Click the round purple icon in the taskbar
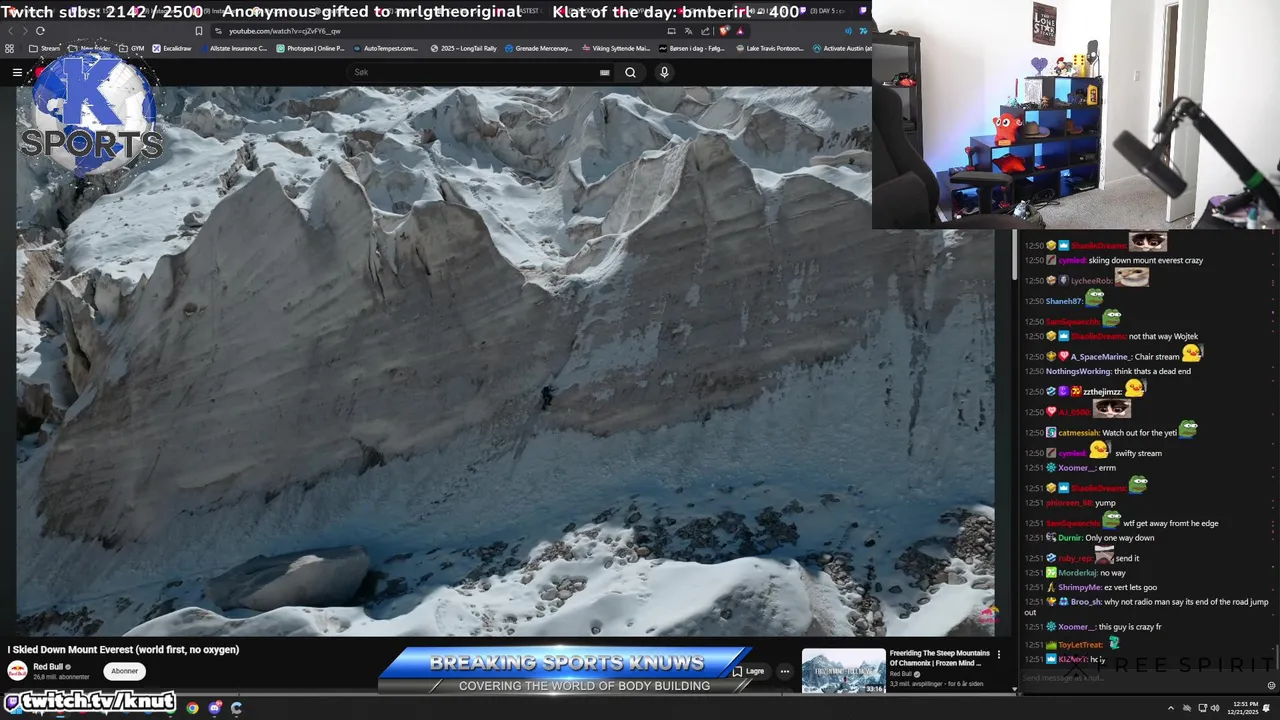Image resolution: width=1280 pixels, height=720 pixels. [x=215, y=708]
